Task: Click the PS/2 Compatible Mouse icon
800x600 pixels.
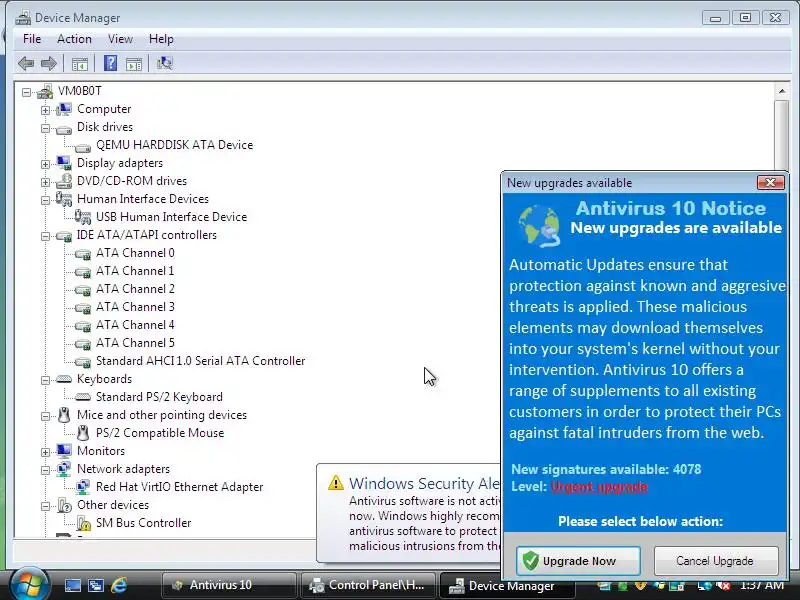Action: [83, 433]
